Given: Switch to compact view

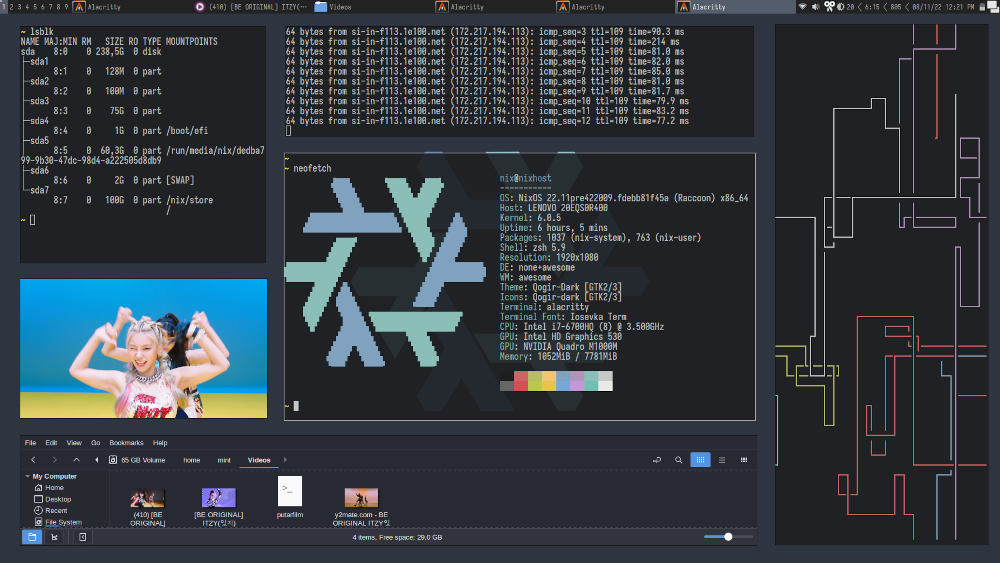Looking at the screenshot, I should click(744, 460).
